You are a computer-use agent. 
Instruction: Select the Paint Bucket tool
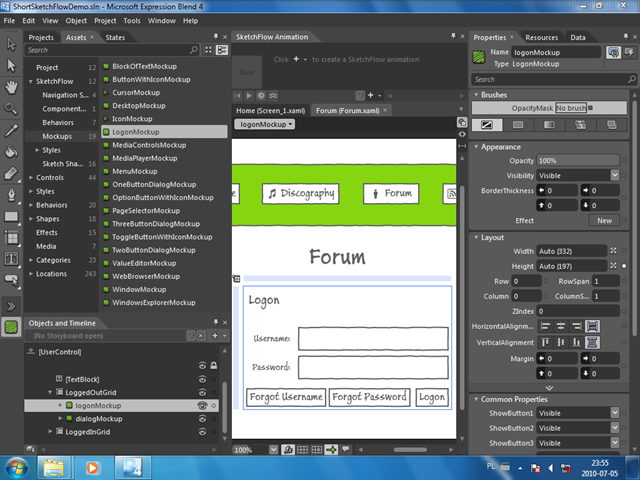(11, 152)
